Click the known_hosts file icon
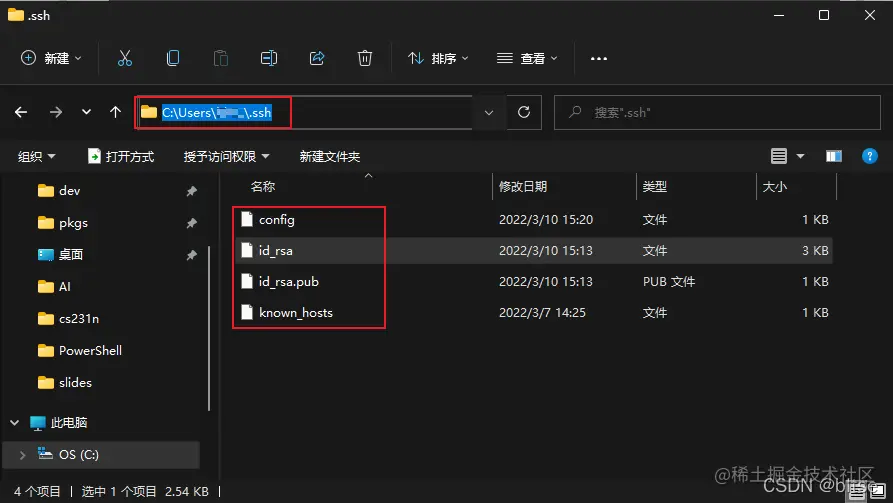Screen dimensions: 893x503 (247, 312)
